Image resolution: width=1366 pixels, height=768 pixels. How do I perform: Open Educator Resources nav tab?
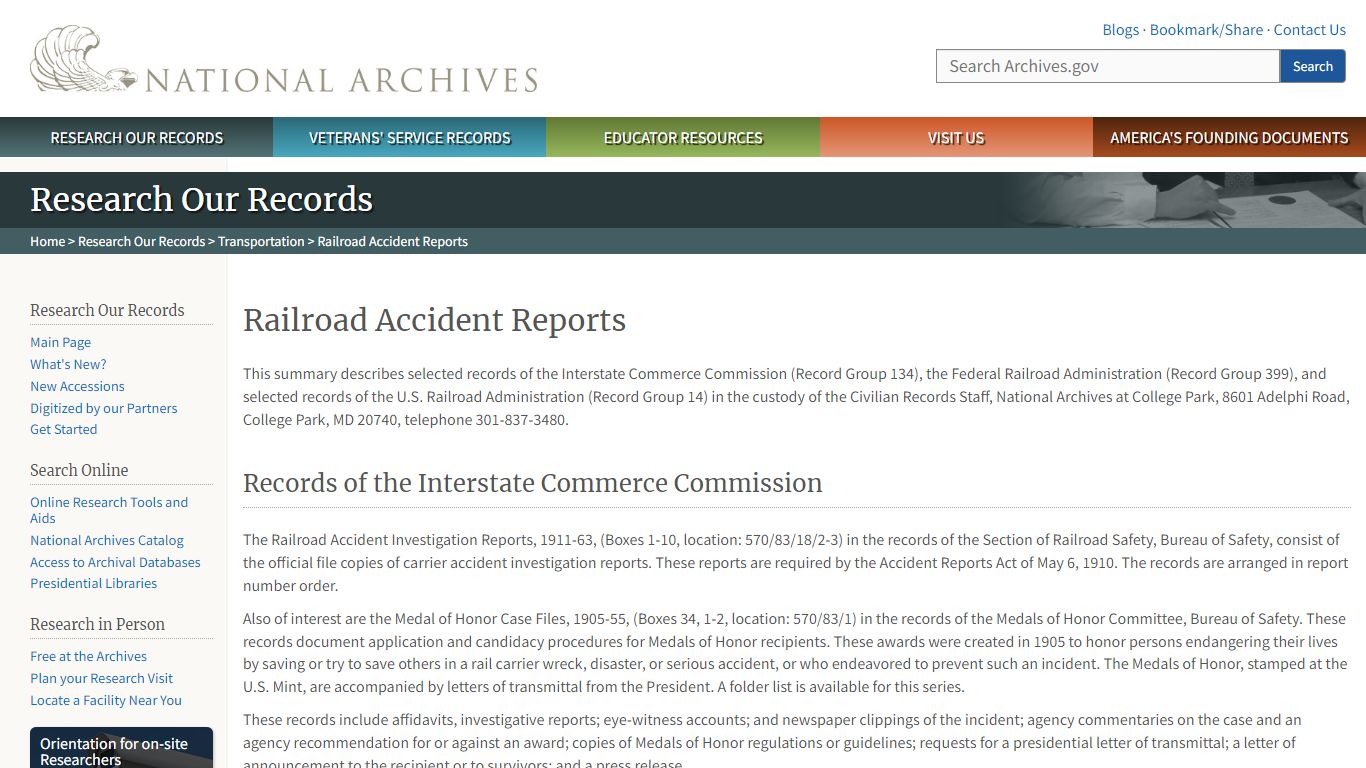point(683,138)
